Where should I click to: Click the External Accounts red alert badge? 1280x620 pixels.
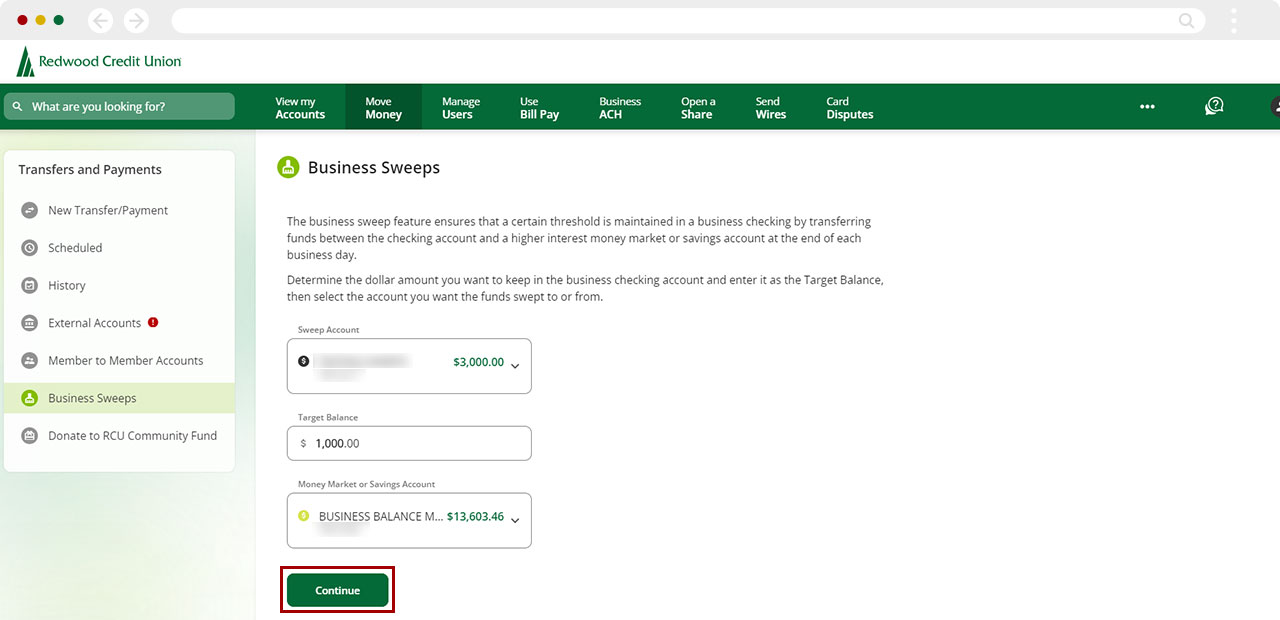coord(153,322)
